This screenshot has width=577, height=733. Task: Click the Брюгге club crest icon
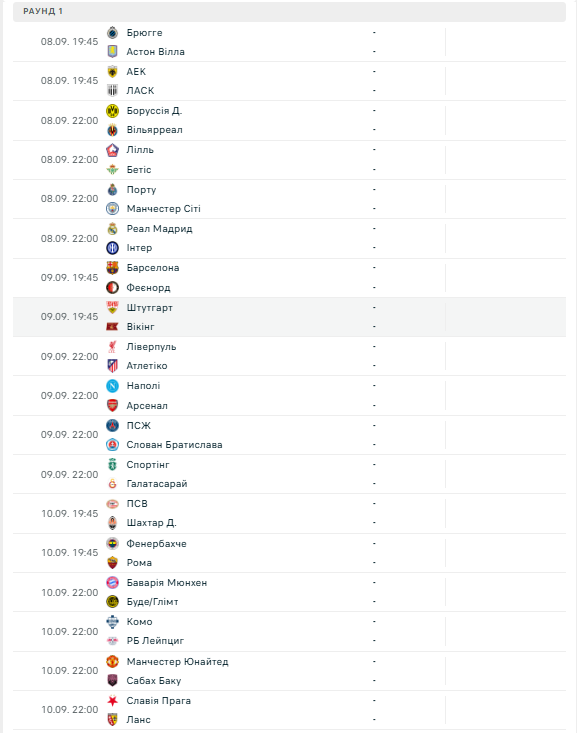coord(112,33)
